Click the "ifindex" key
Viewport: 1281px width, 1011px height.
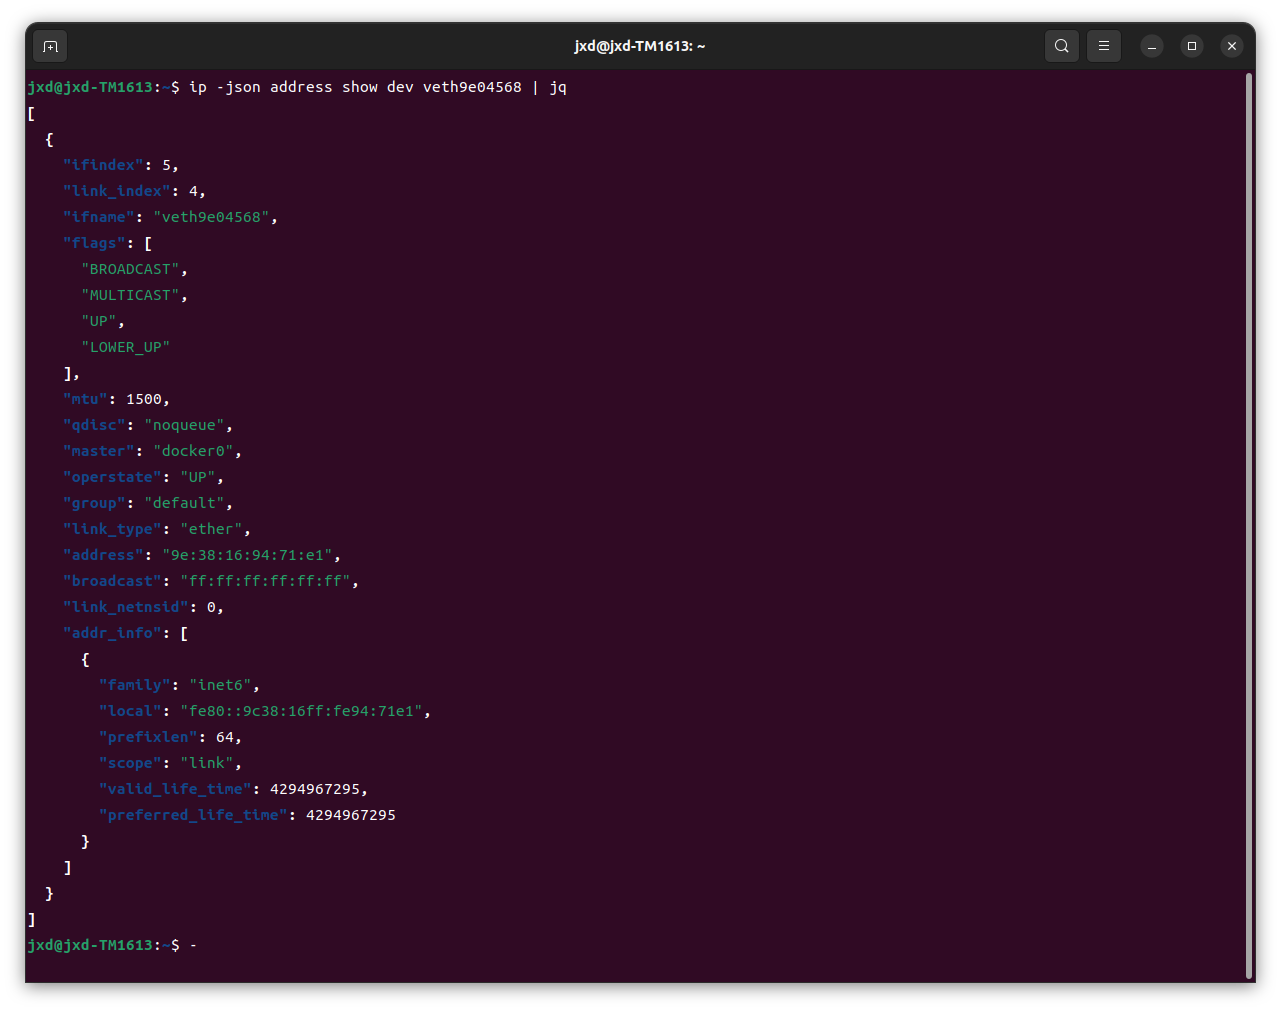pos(104,165)
